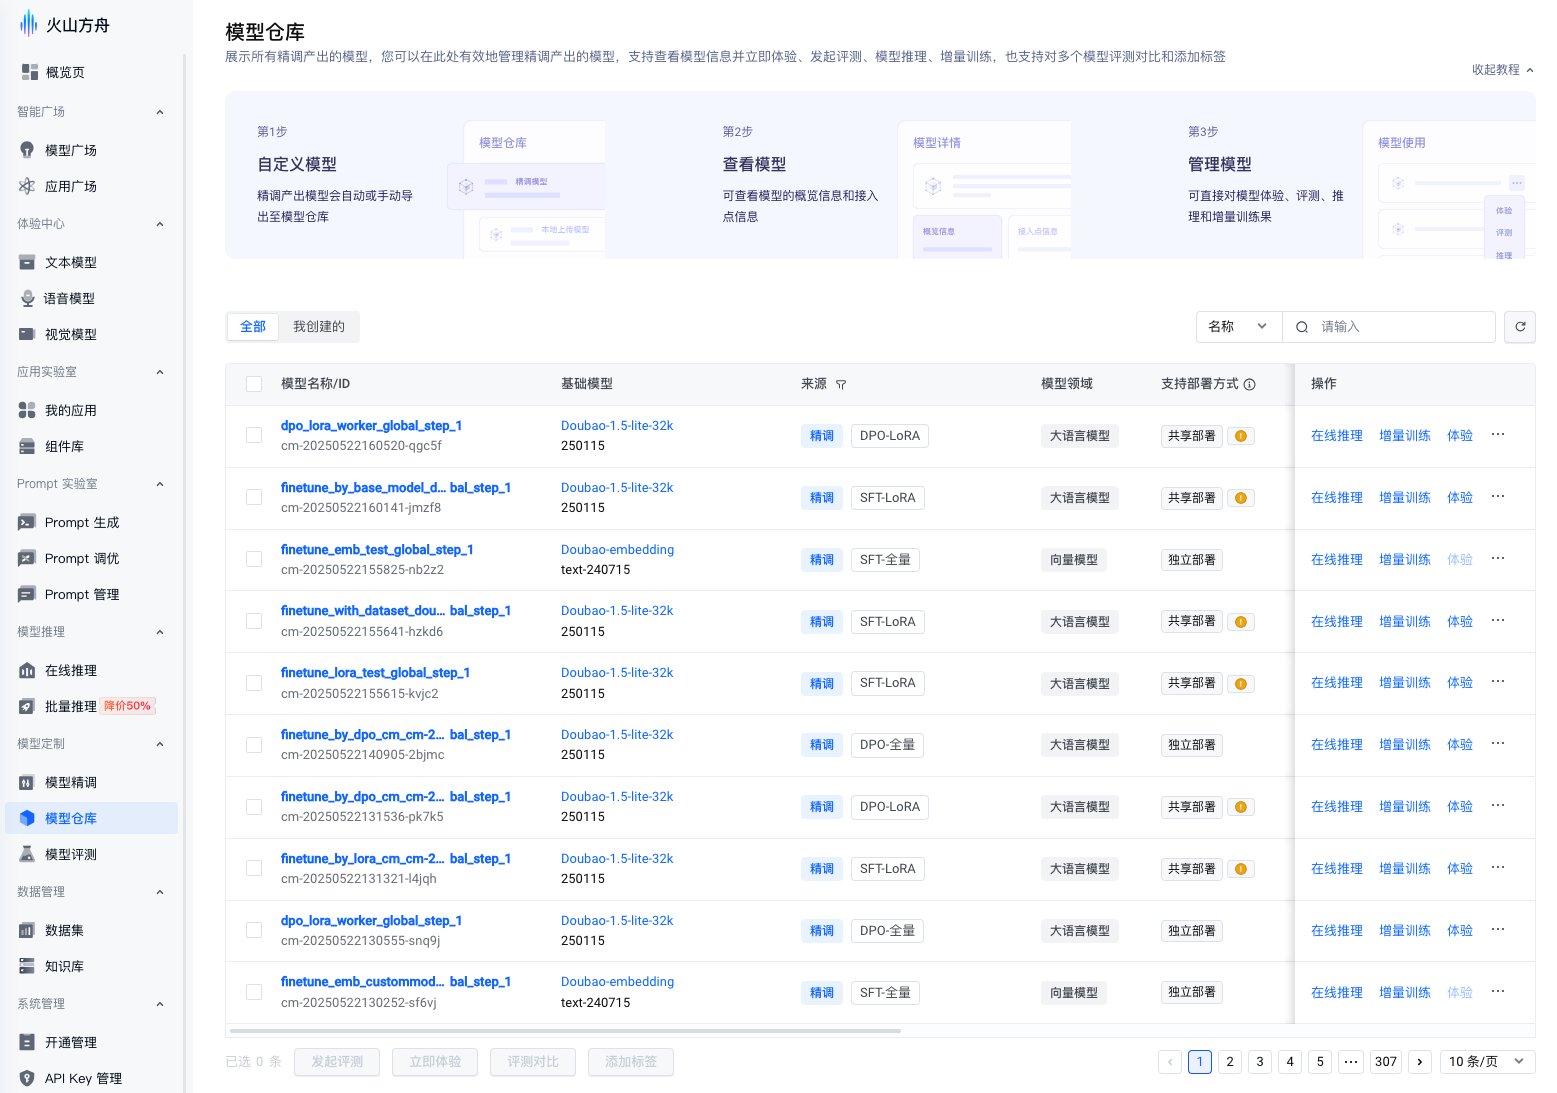Screen dimensions: 1557x1093
Task: Check the box for cm-20250522131321-l4jqh
Action: click(x=254, y=868)
